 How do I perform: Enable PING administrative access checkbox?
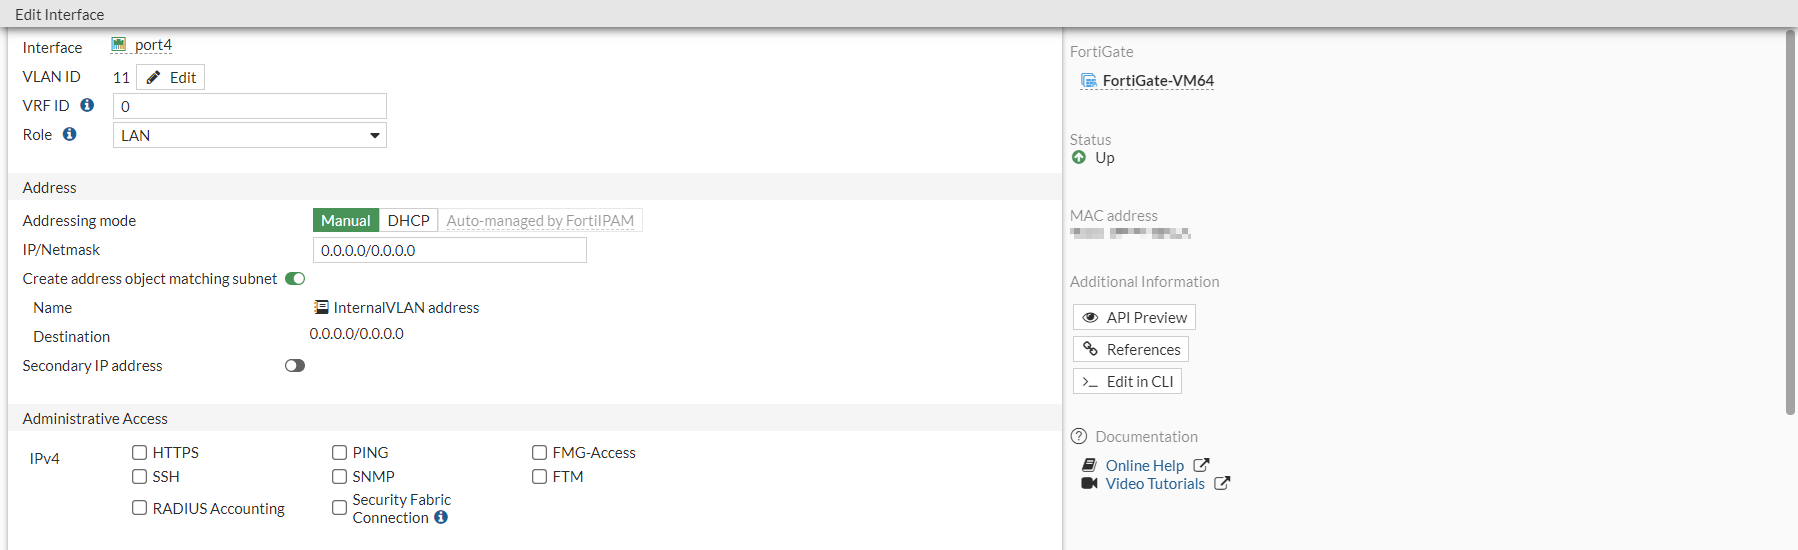(340, 453)
